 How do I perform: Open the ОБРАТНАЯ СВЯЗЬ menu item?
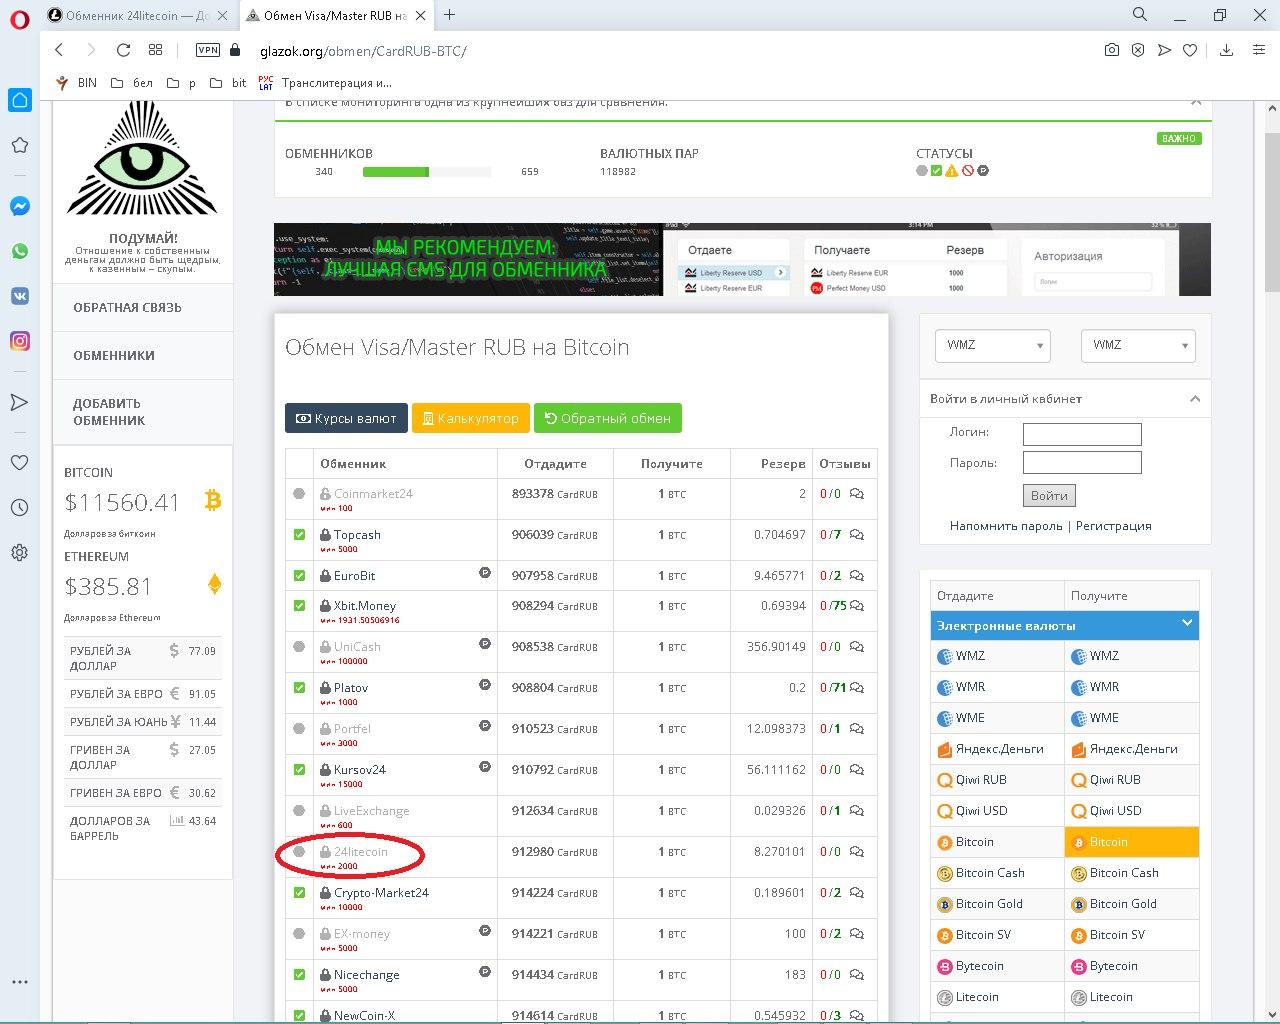click(x=127, y=308)
